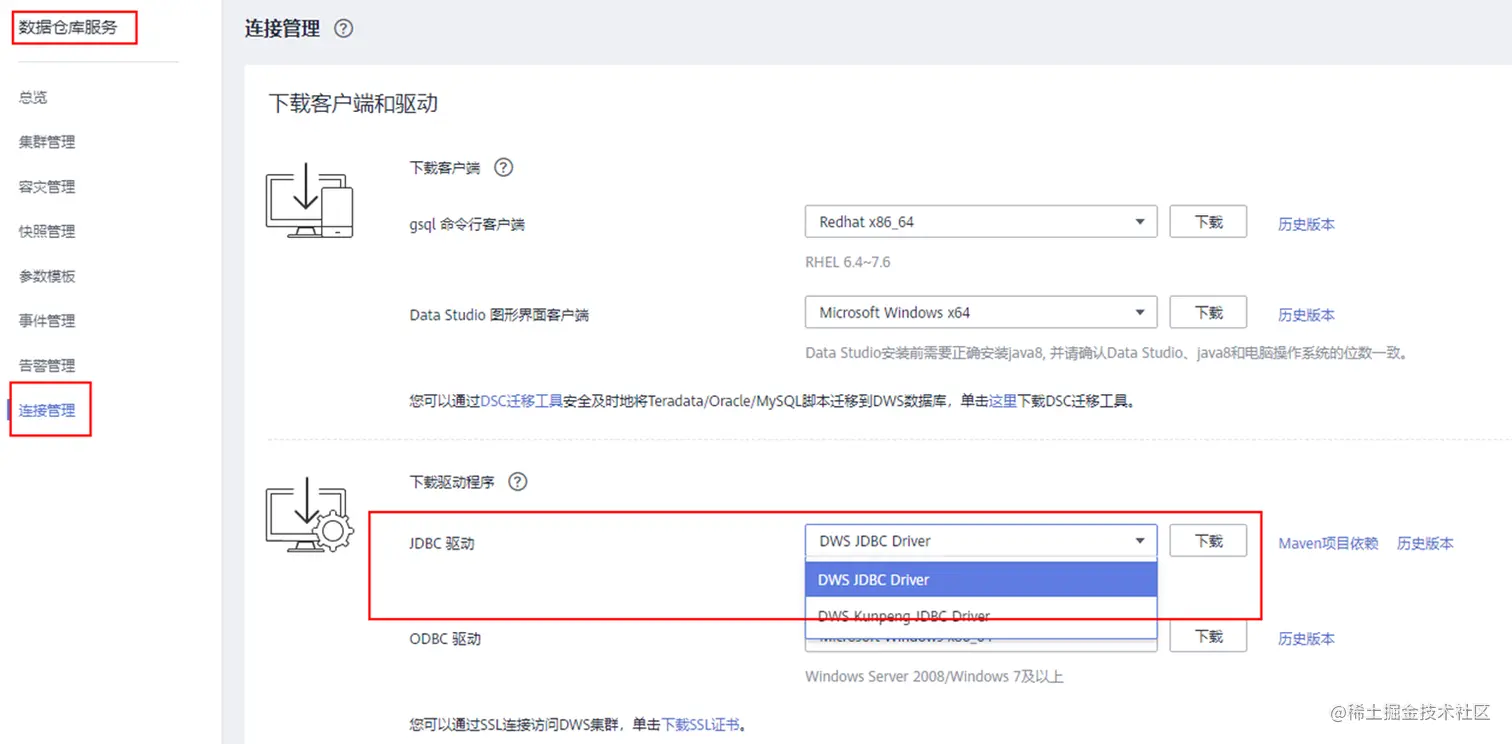Open 历史版本 link for Data Studio
The height and width of the screenshot is (744, 1512).
click(1306, 314)
